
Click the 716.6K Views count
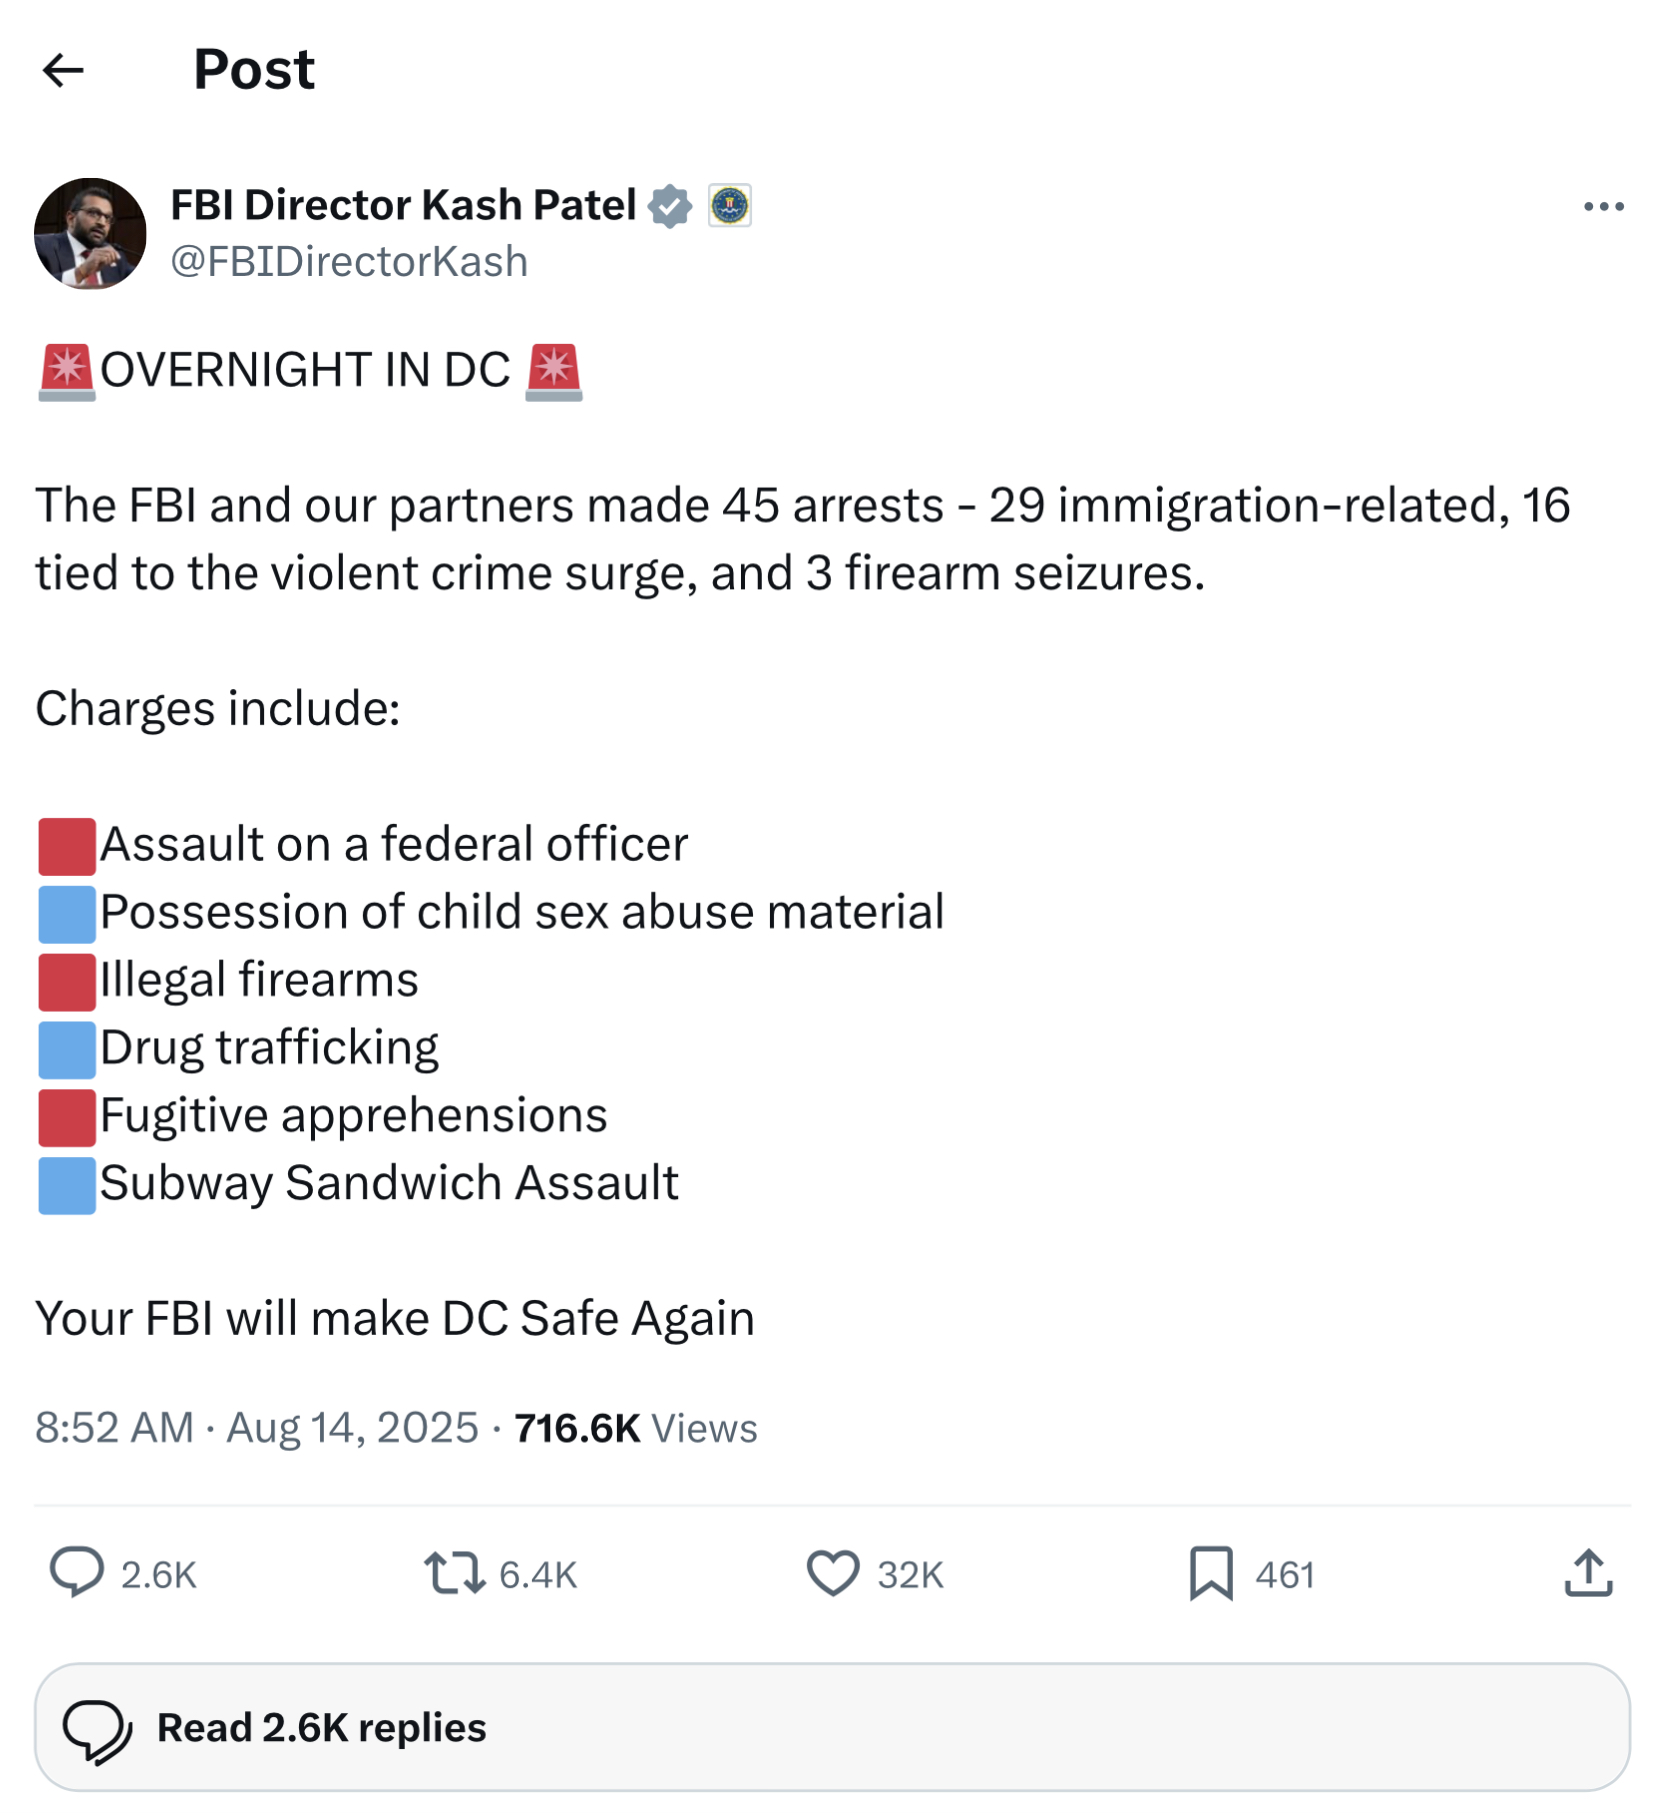click(636, 1428)
